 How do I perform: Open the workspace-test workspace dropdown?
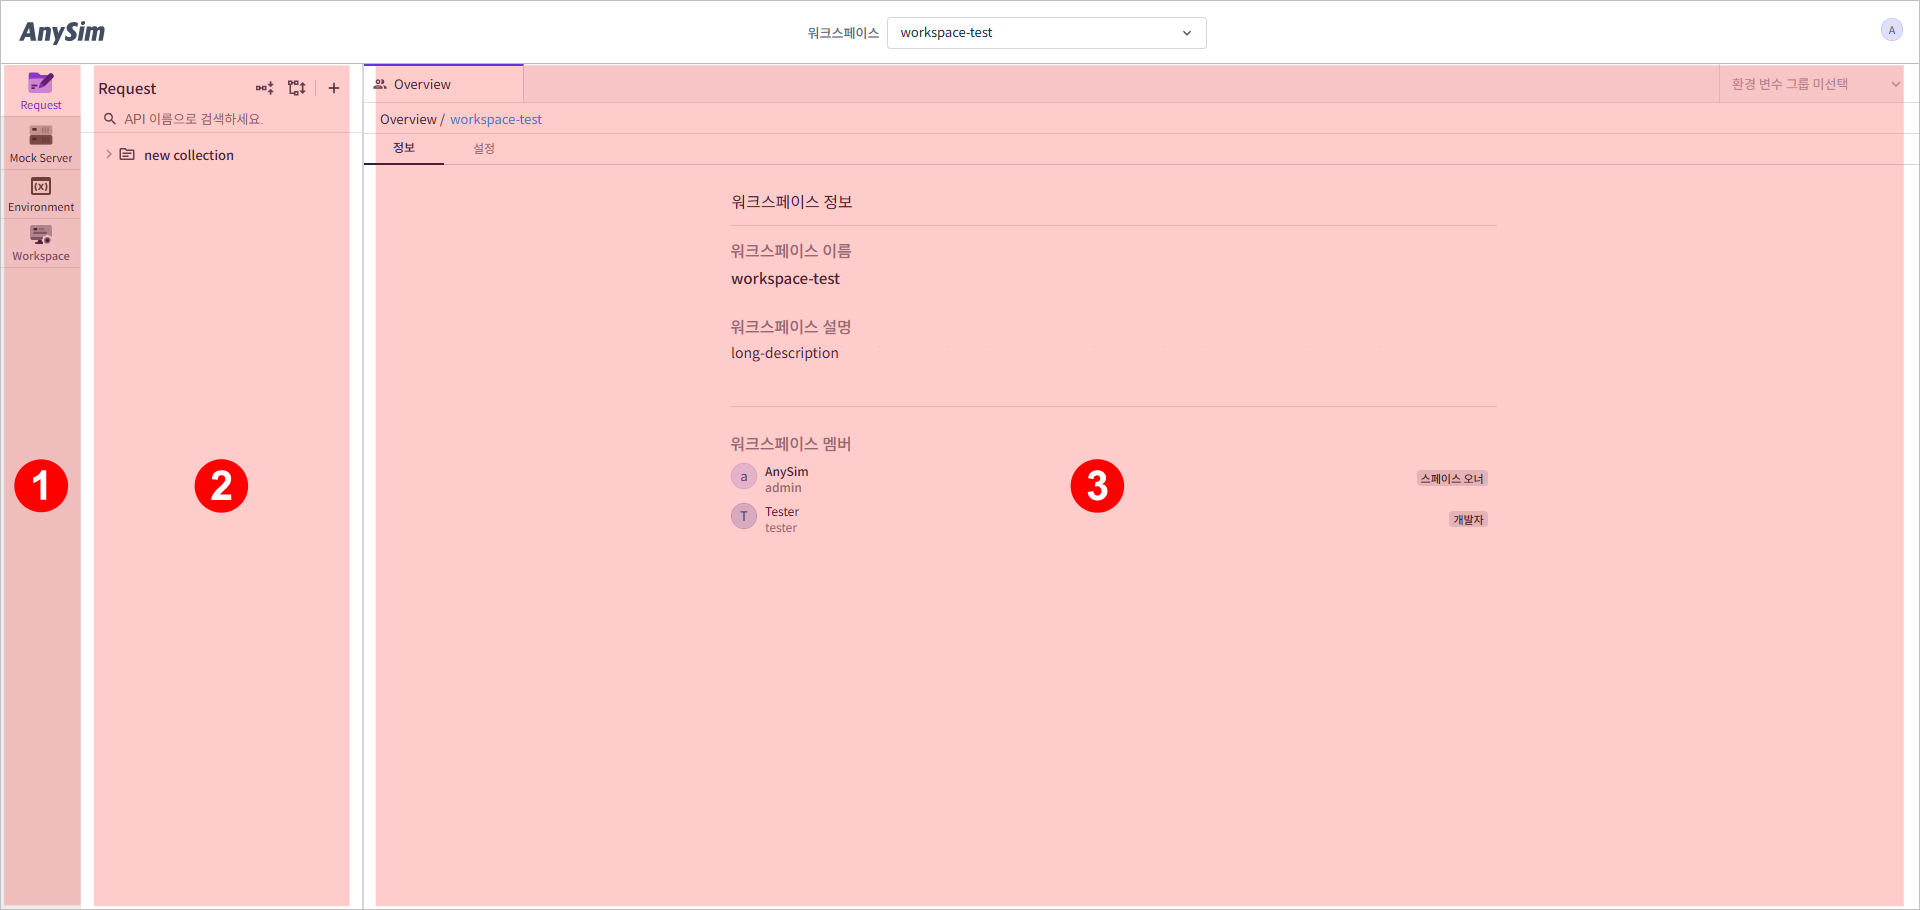coord(1046,33)
